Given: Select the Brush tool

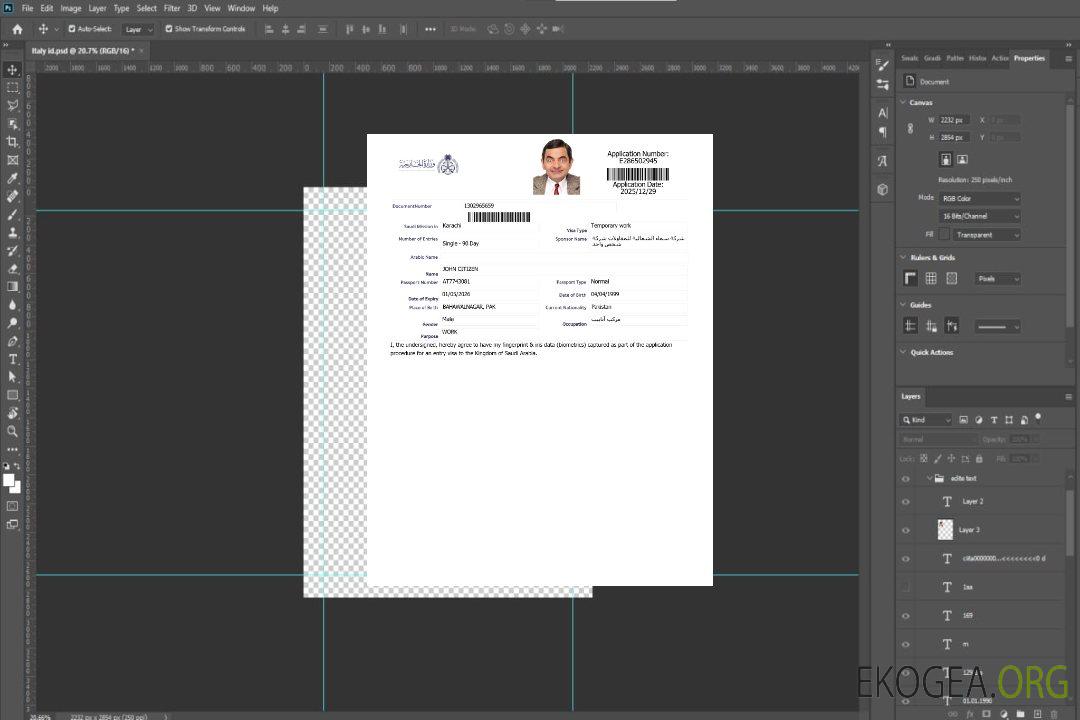Looking at the screenshot, I should [12, 214].
